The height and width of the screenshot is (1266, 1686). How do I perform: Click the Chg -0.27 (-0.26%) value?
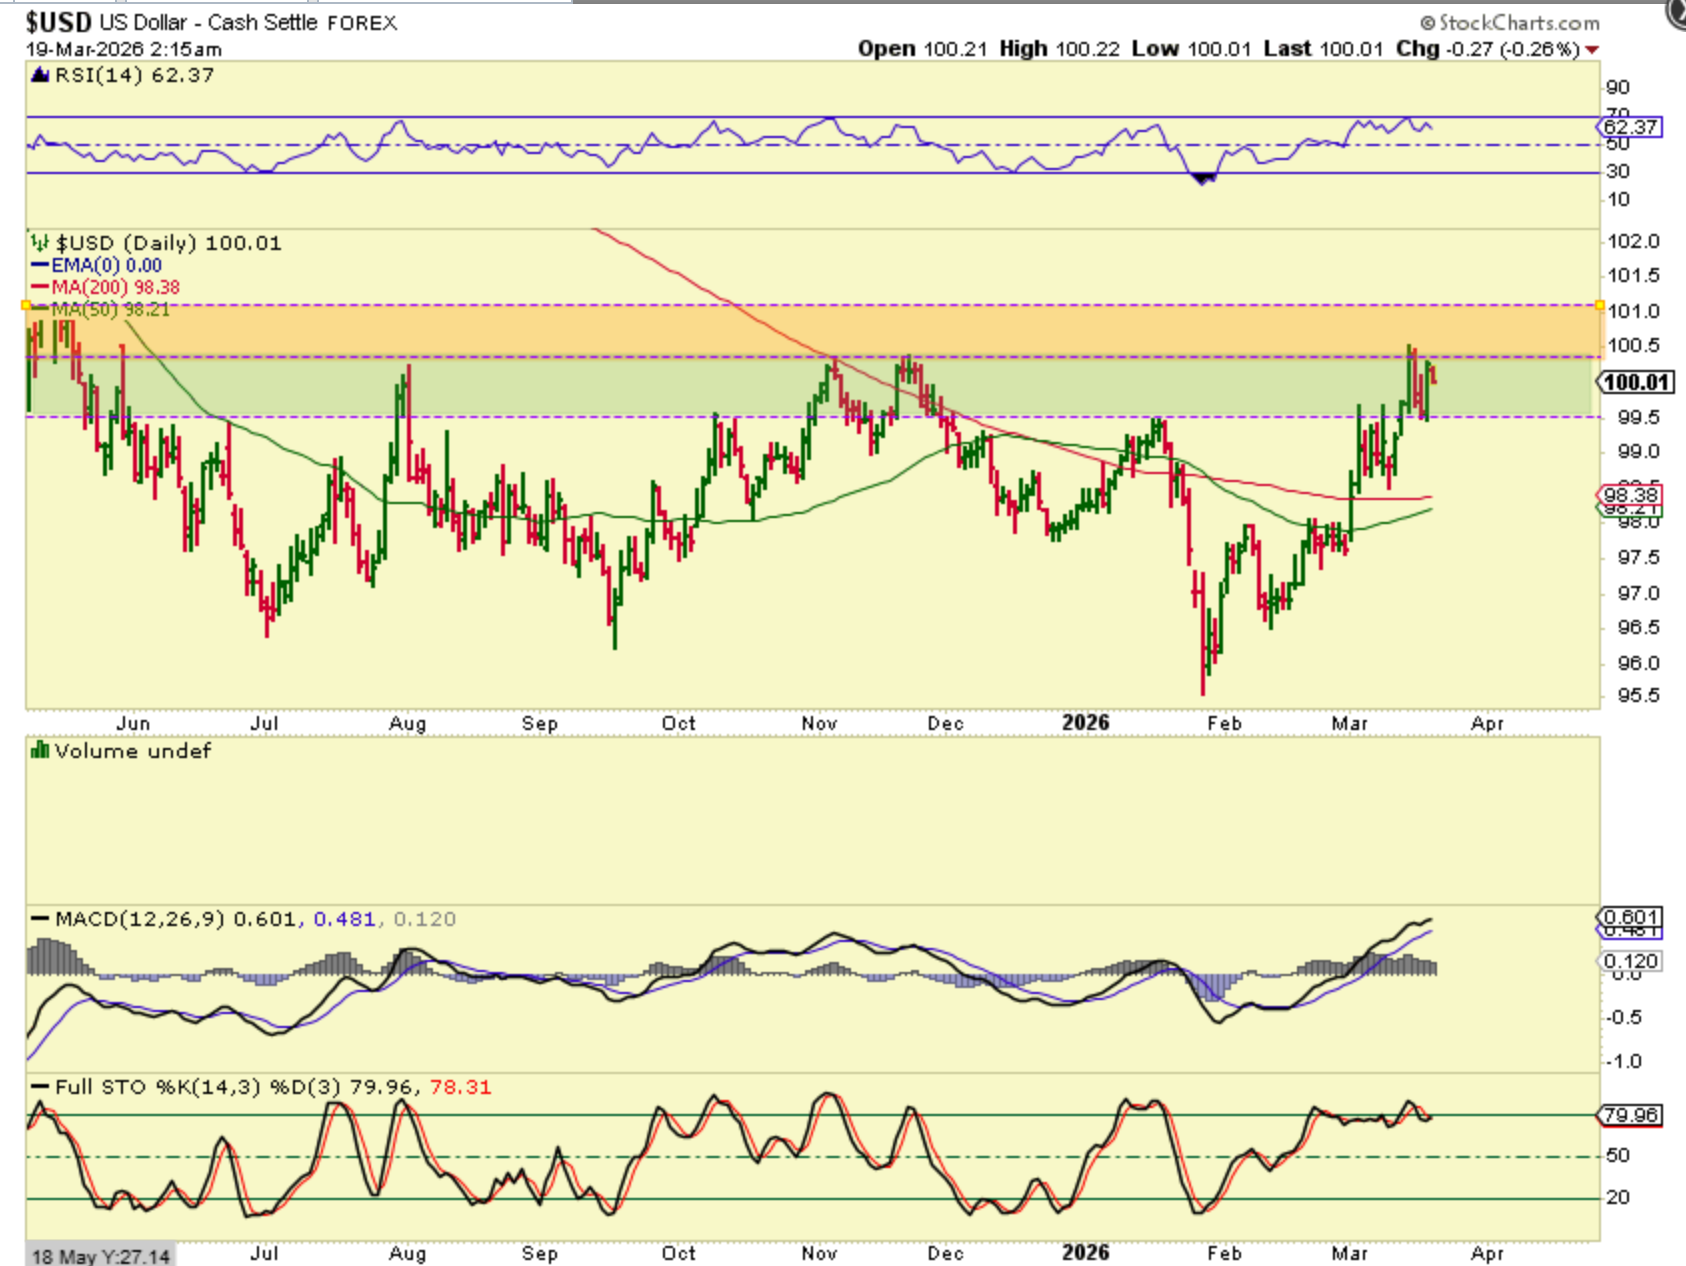click(x=1488, y=49)
